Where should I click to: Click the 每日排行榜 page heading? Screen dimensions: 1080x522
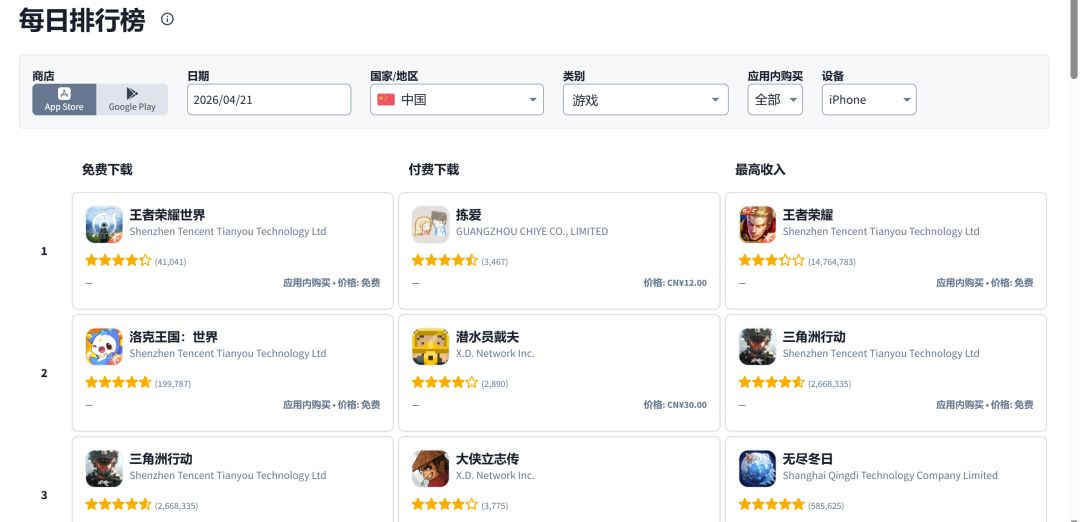(x=82, y=20)
